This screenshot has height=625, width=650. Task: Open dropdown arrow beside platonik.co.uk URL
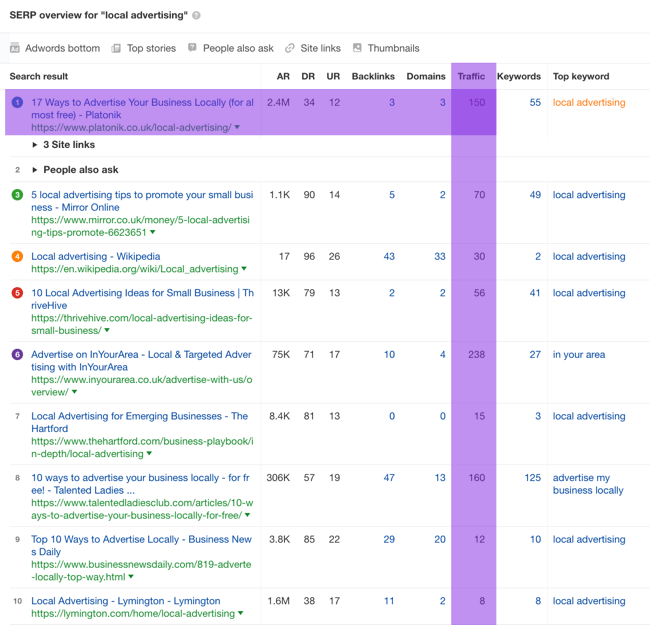click(237, 128)
